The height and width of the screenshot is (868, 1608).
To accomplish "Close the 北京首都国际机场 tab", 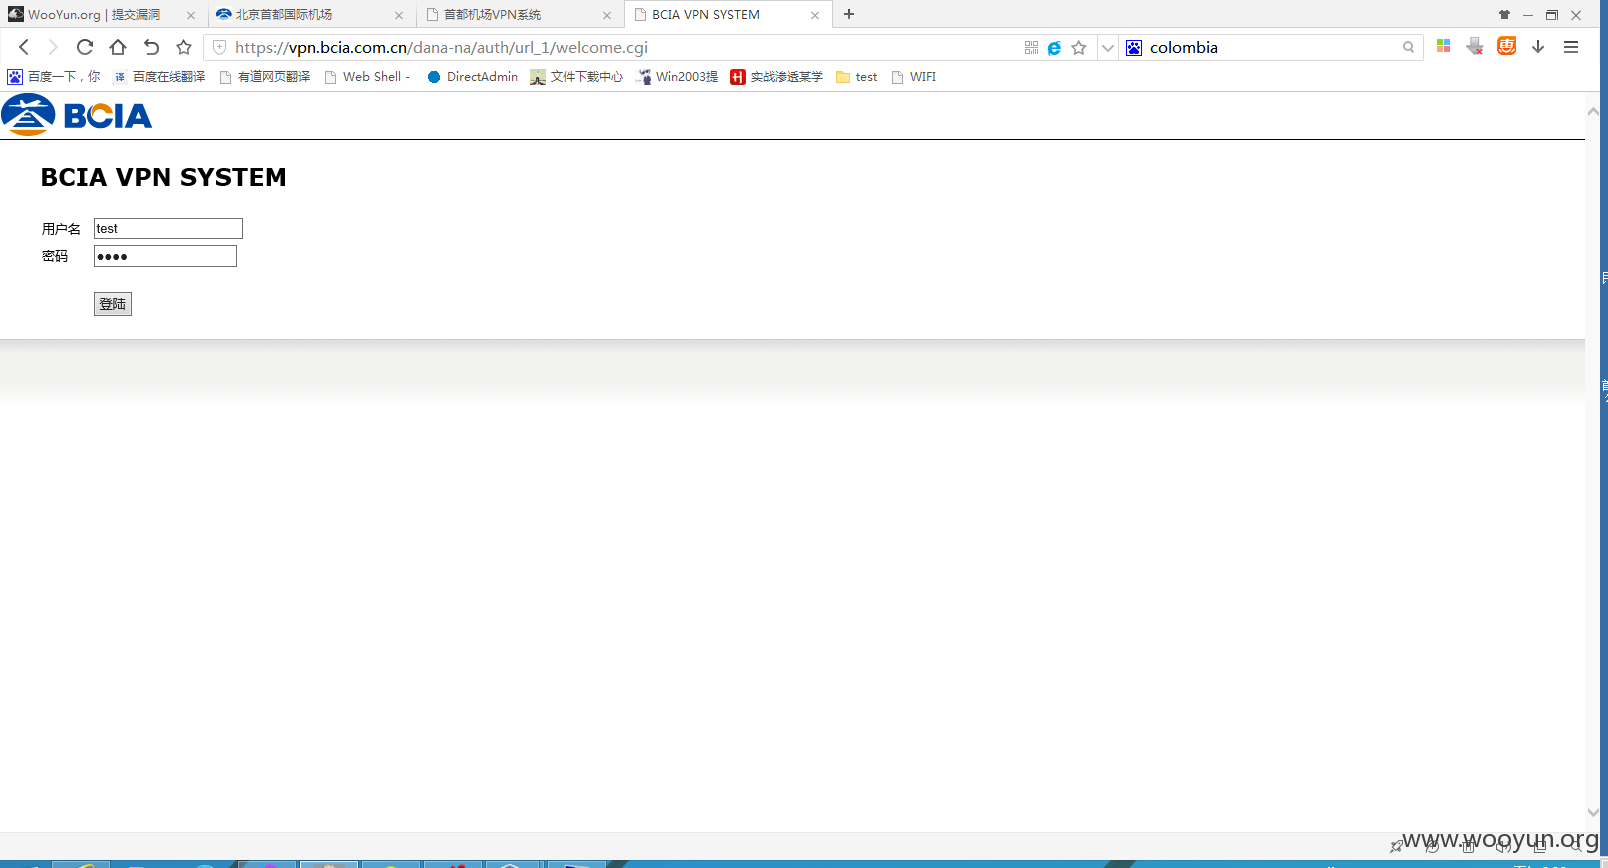I will tap(399, 15).
